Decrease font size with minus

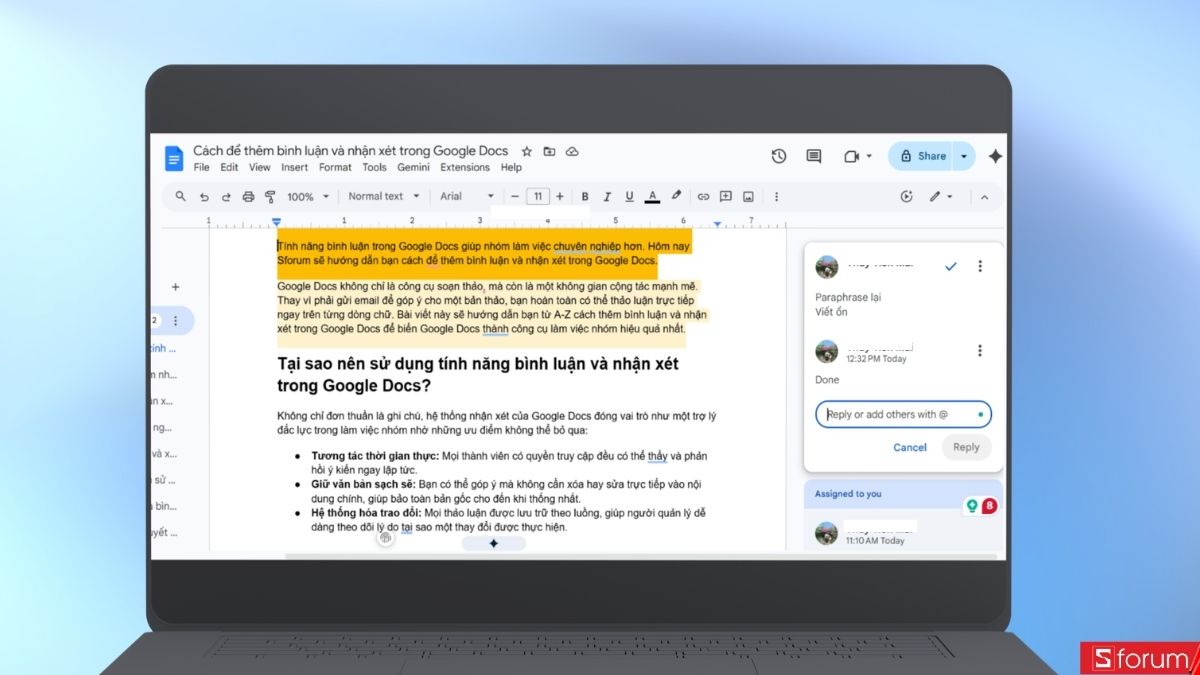click(515, 196)
